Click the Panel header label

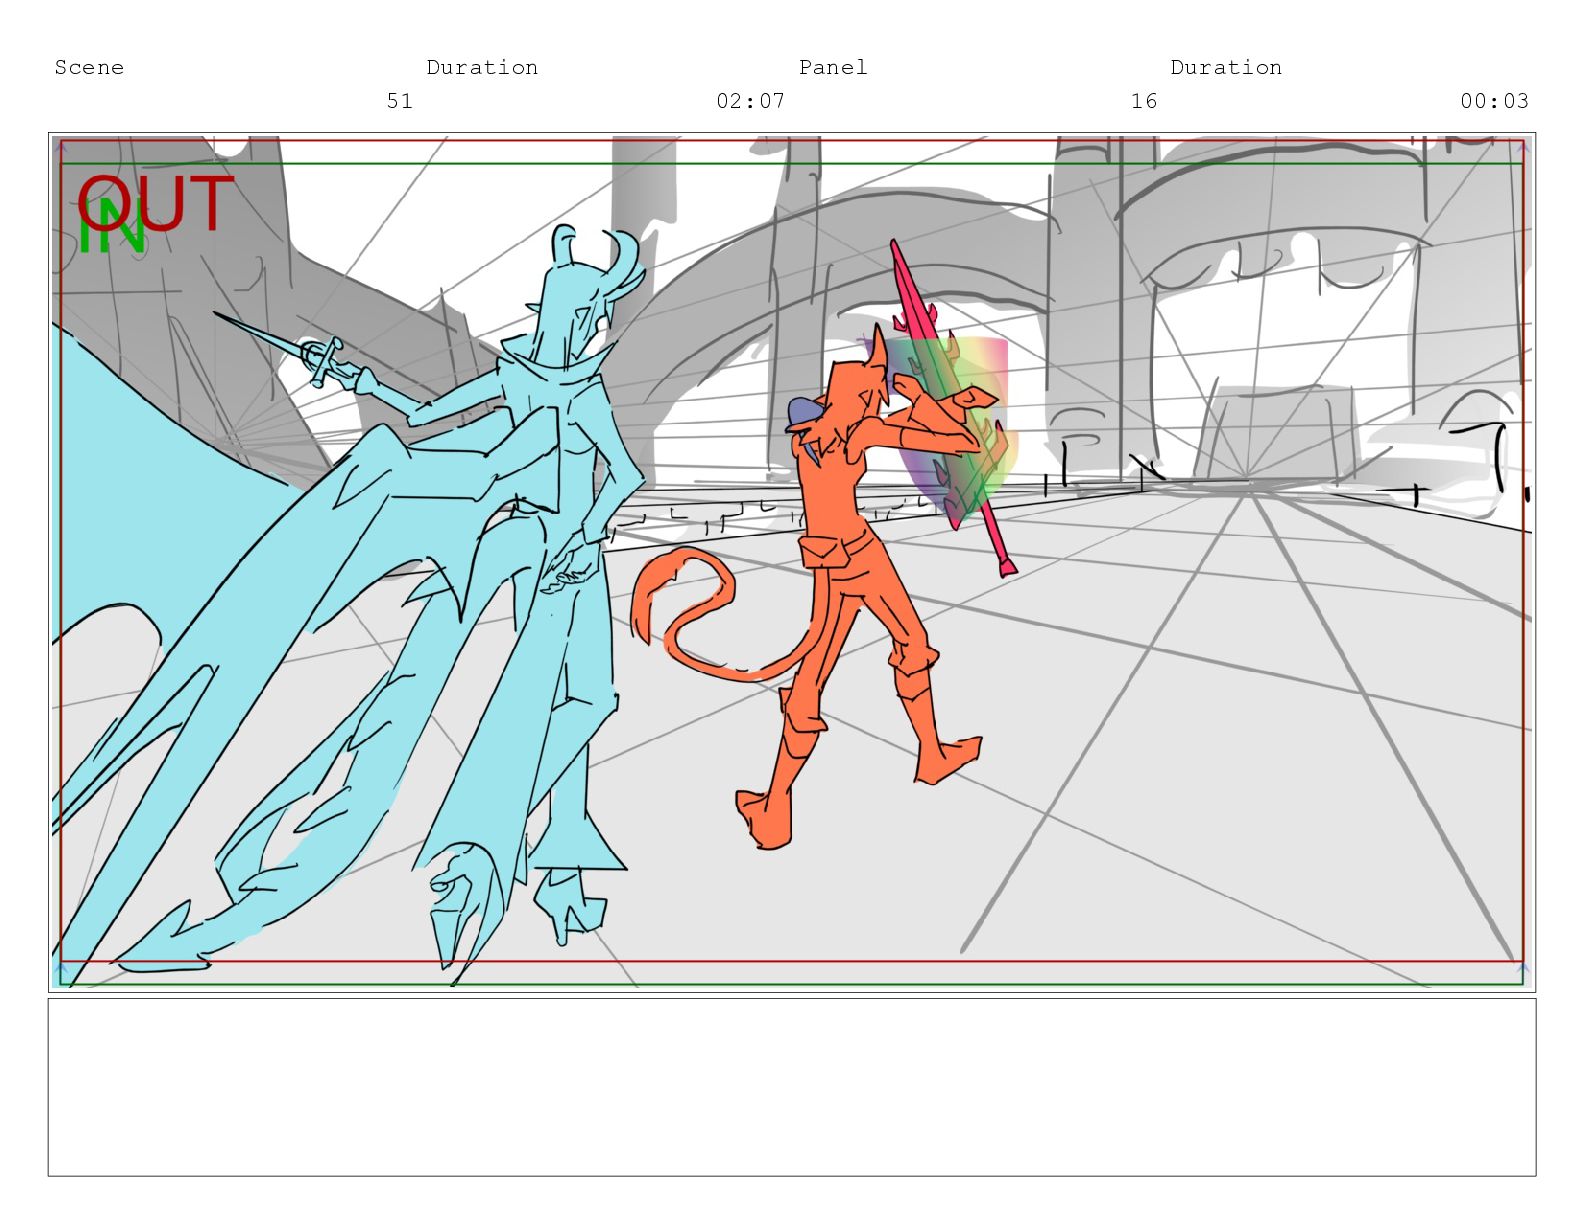coord(833,67)
